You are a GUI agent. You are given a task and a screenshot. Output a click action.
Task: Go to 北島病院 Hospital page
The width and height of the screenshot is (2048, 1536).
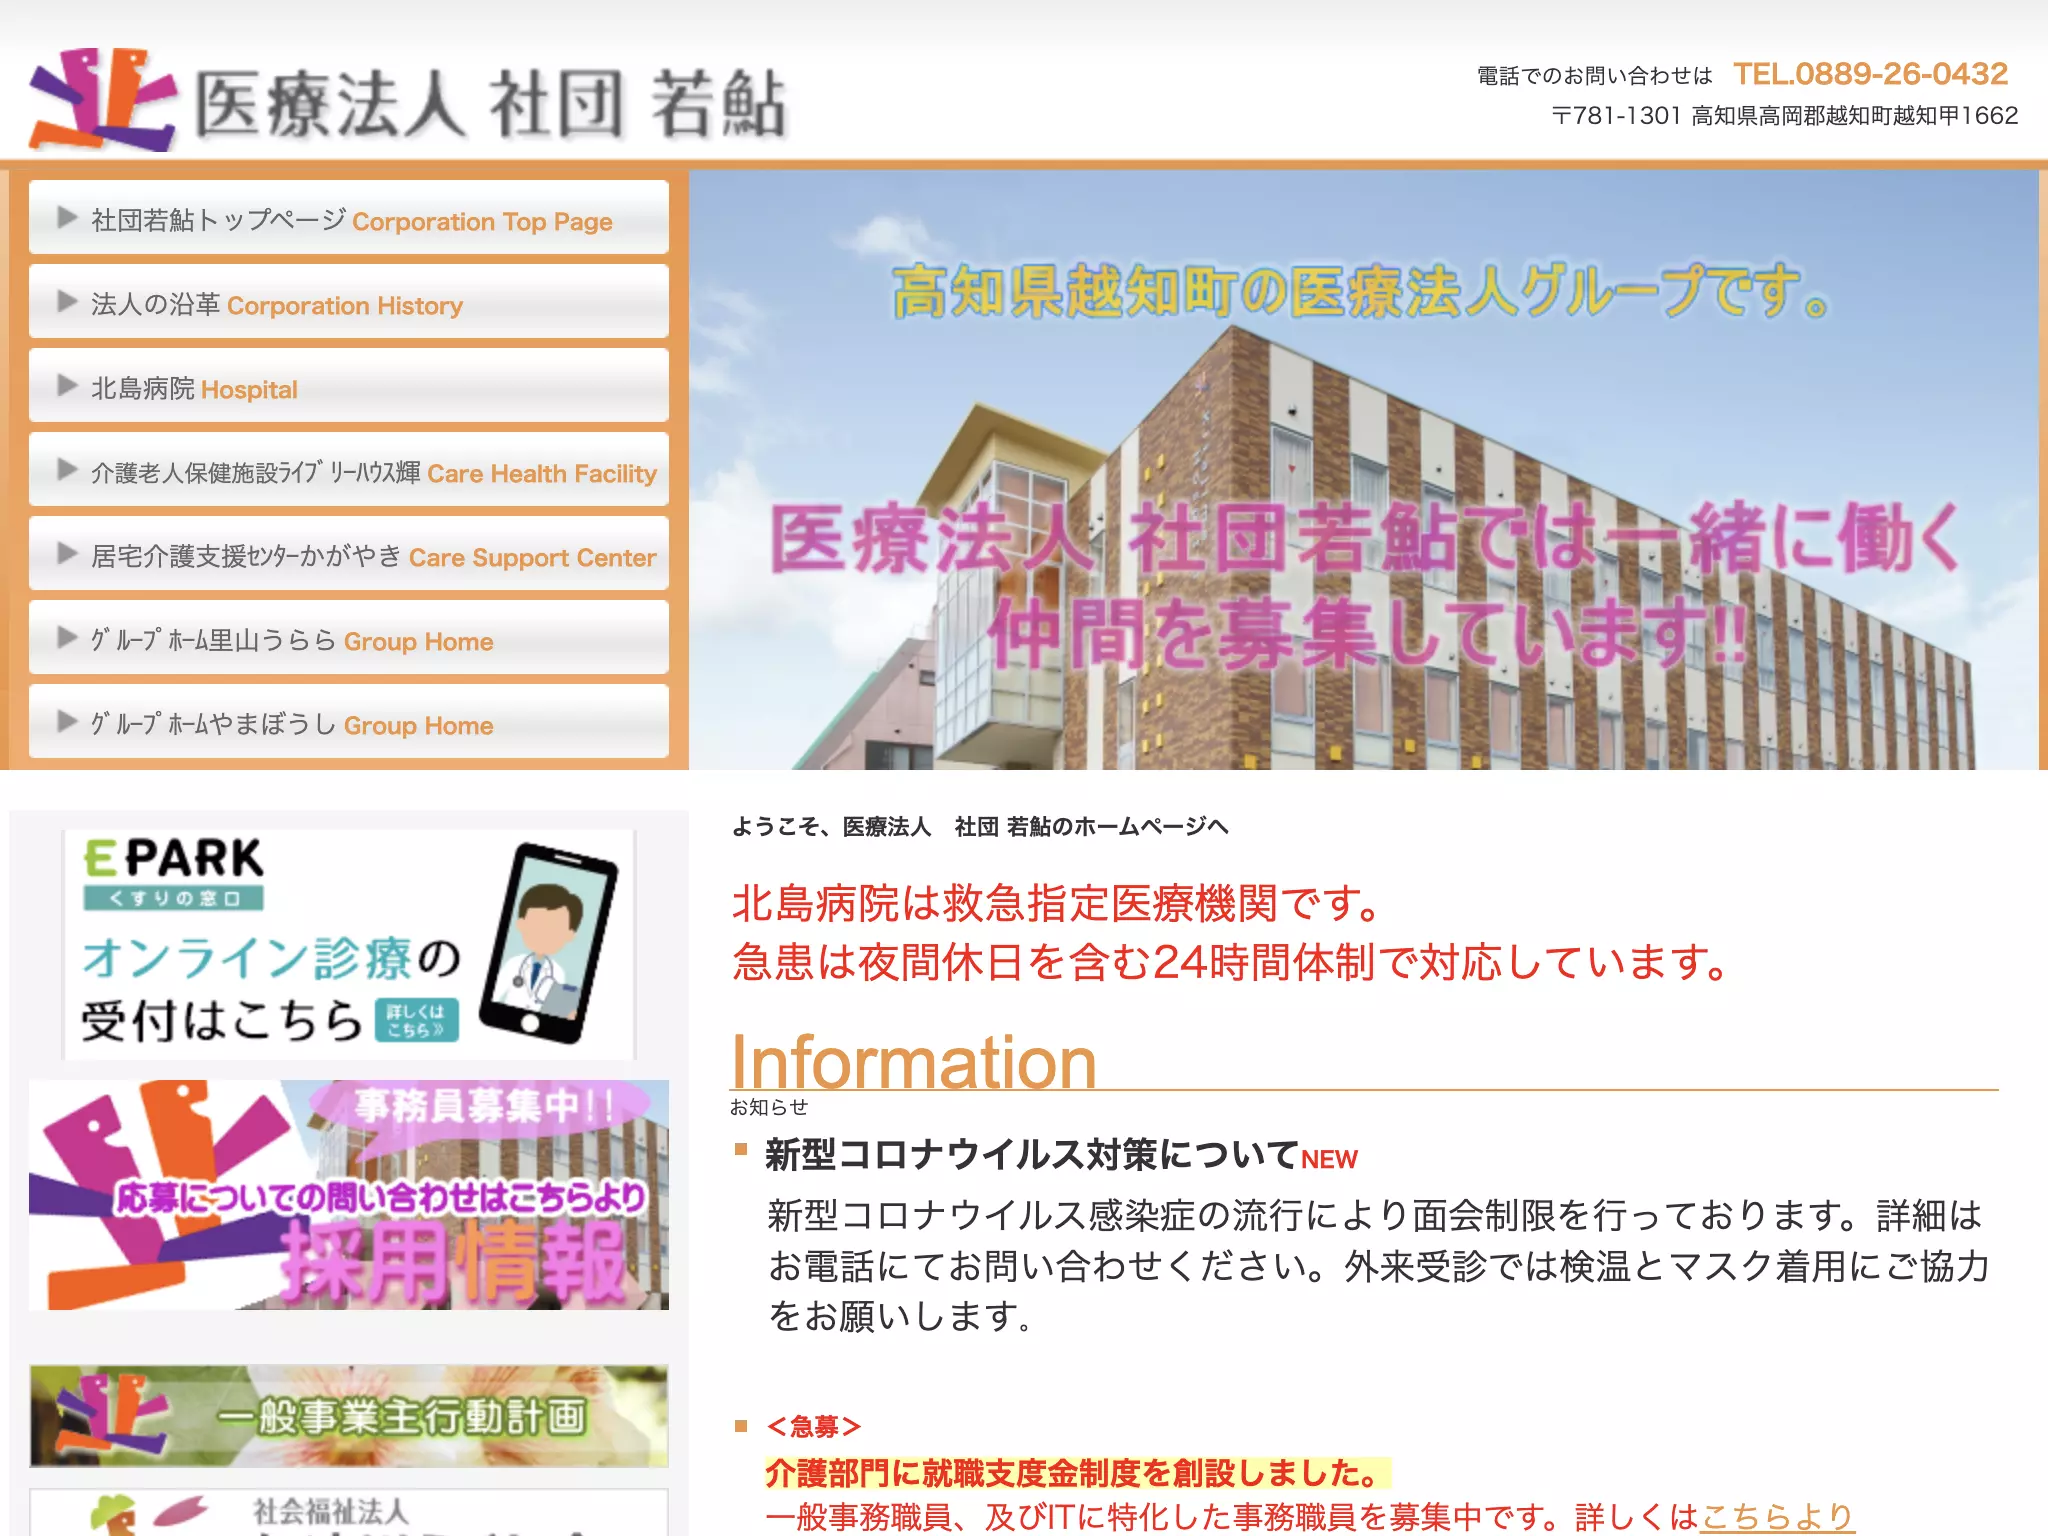pyautogui.click(x=349, y=386)
